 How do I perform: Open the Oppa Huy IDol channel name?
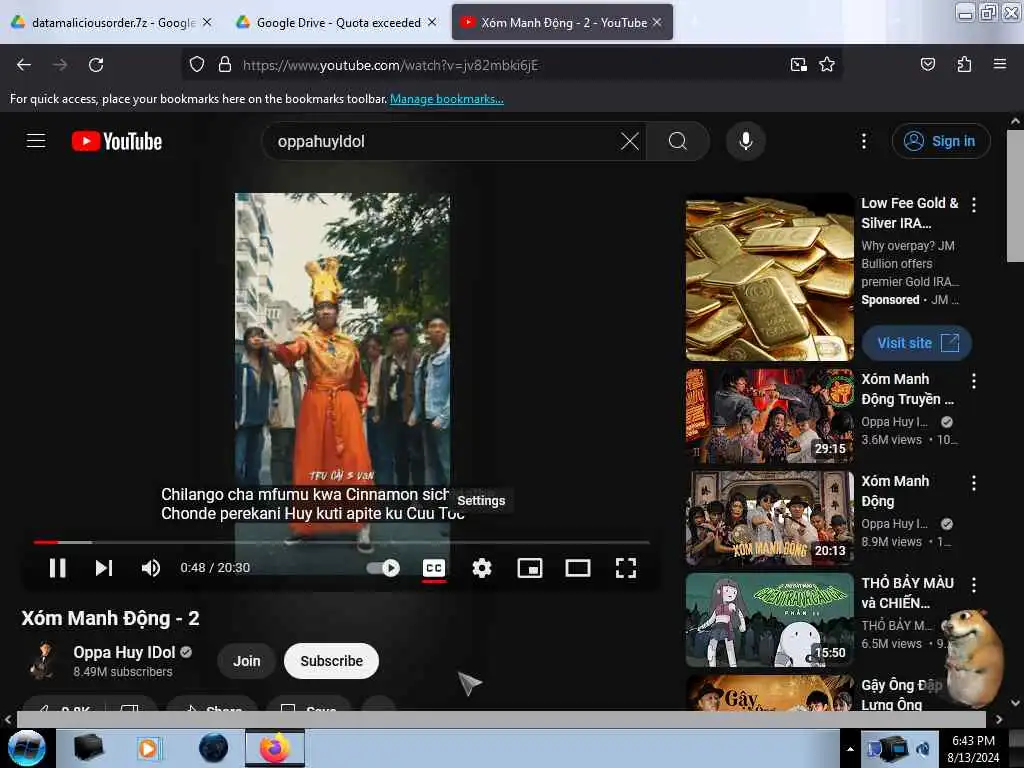tap(124, 652)
